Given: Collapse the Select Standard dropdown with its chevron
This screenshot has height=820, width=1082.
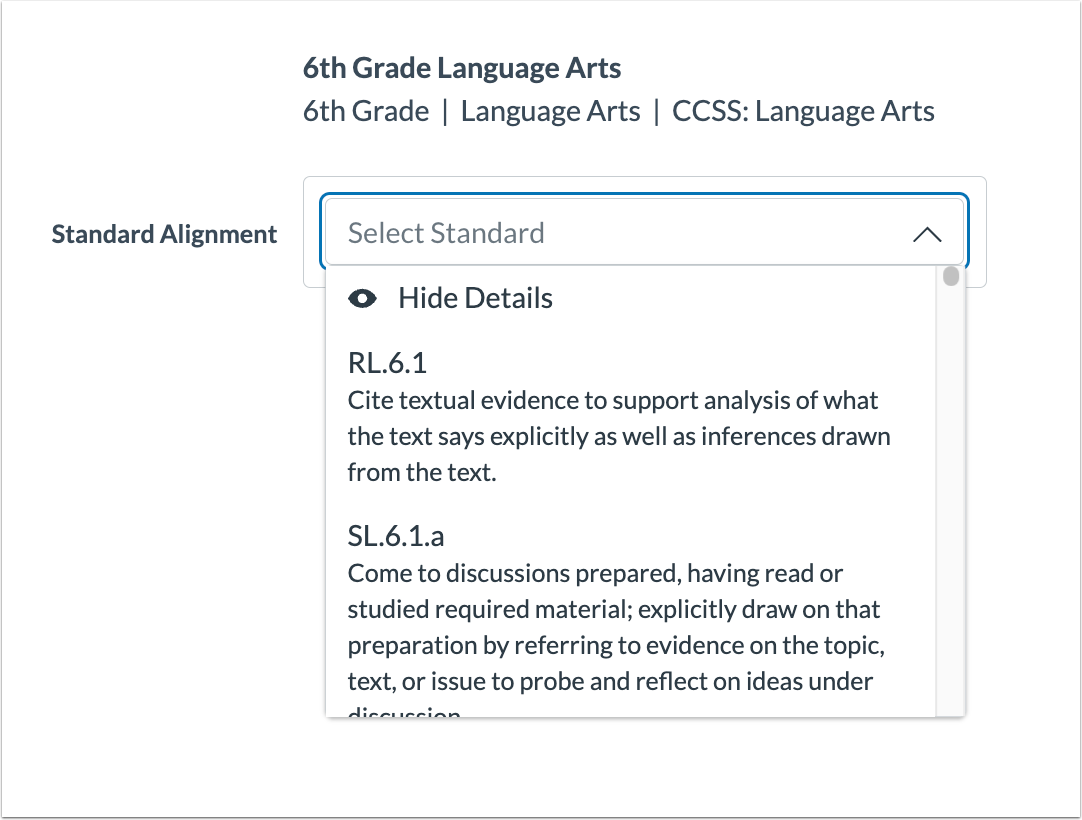Looking at the screenshot, I should [x=928, y=233].
